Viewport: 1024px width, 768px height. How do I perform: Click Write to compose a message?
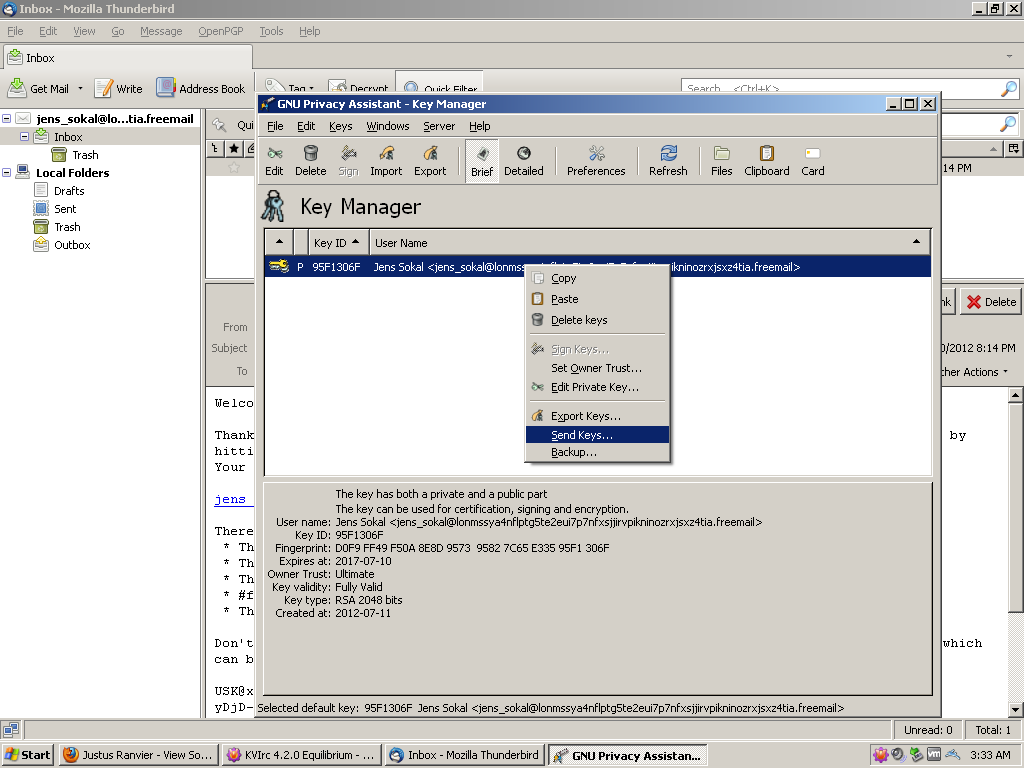point(119,88)
